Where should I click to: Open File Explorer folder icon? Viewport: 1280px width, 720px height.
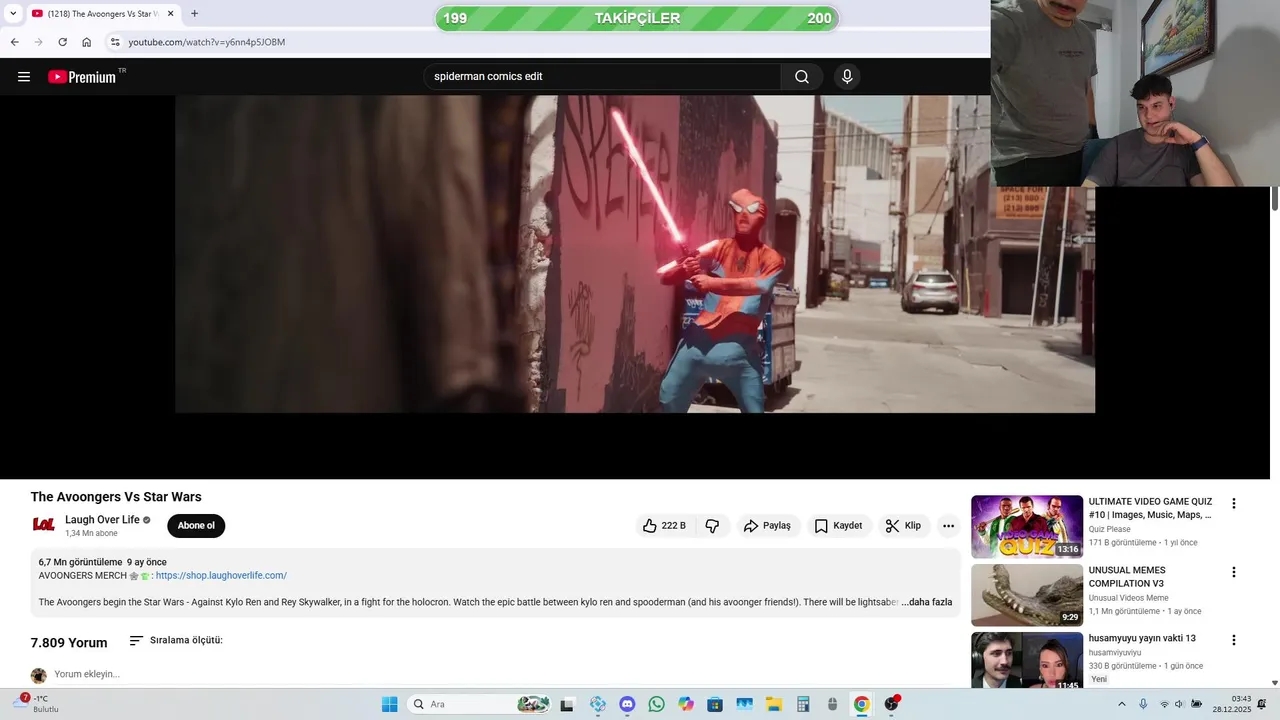click(774, 704)
